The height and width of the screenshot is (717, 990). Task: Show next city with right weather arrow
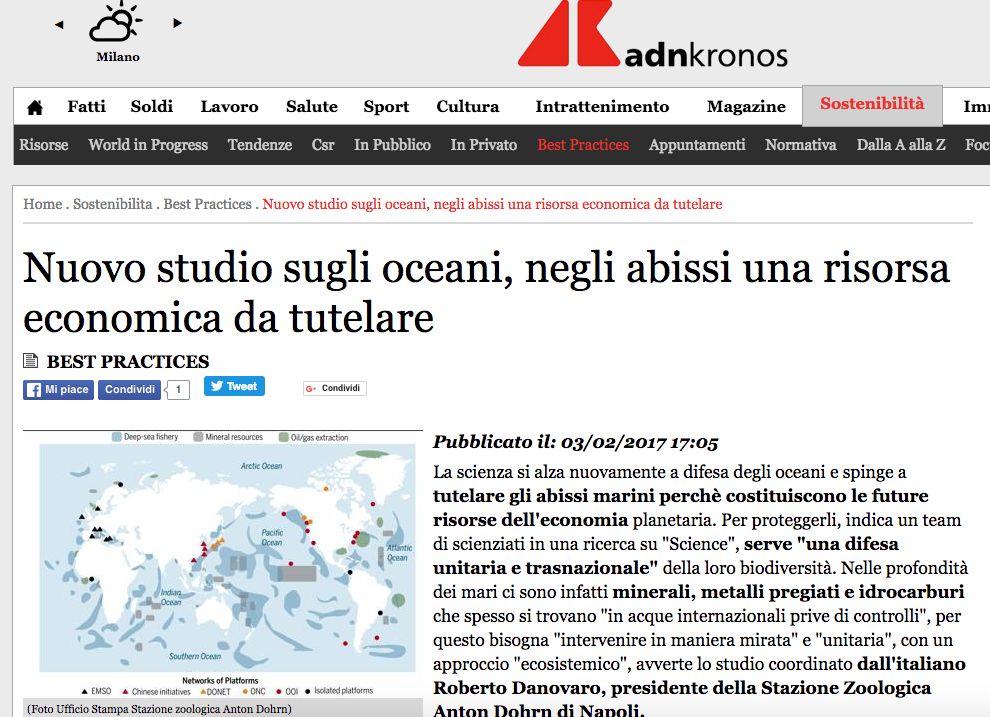click(177, 23)
